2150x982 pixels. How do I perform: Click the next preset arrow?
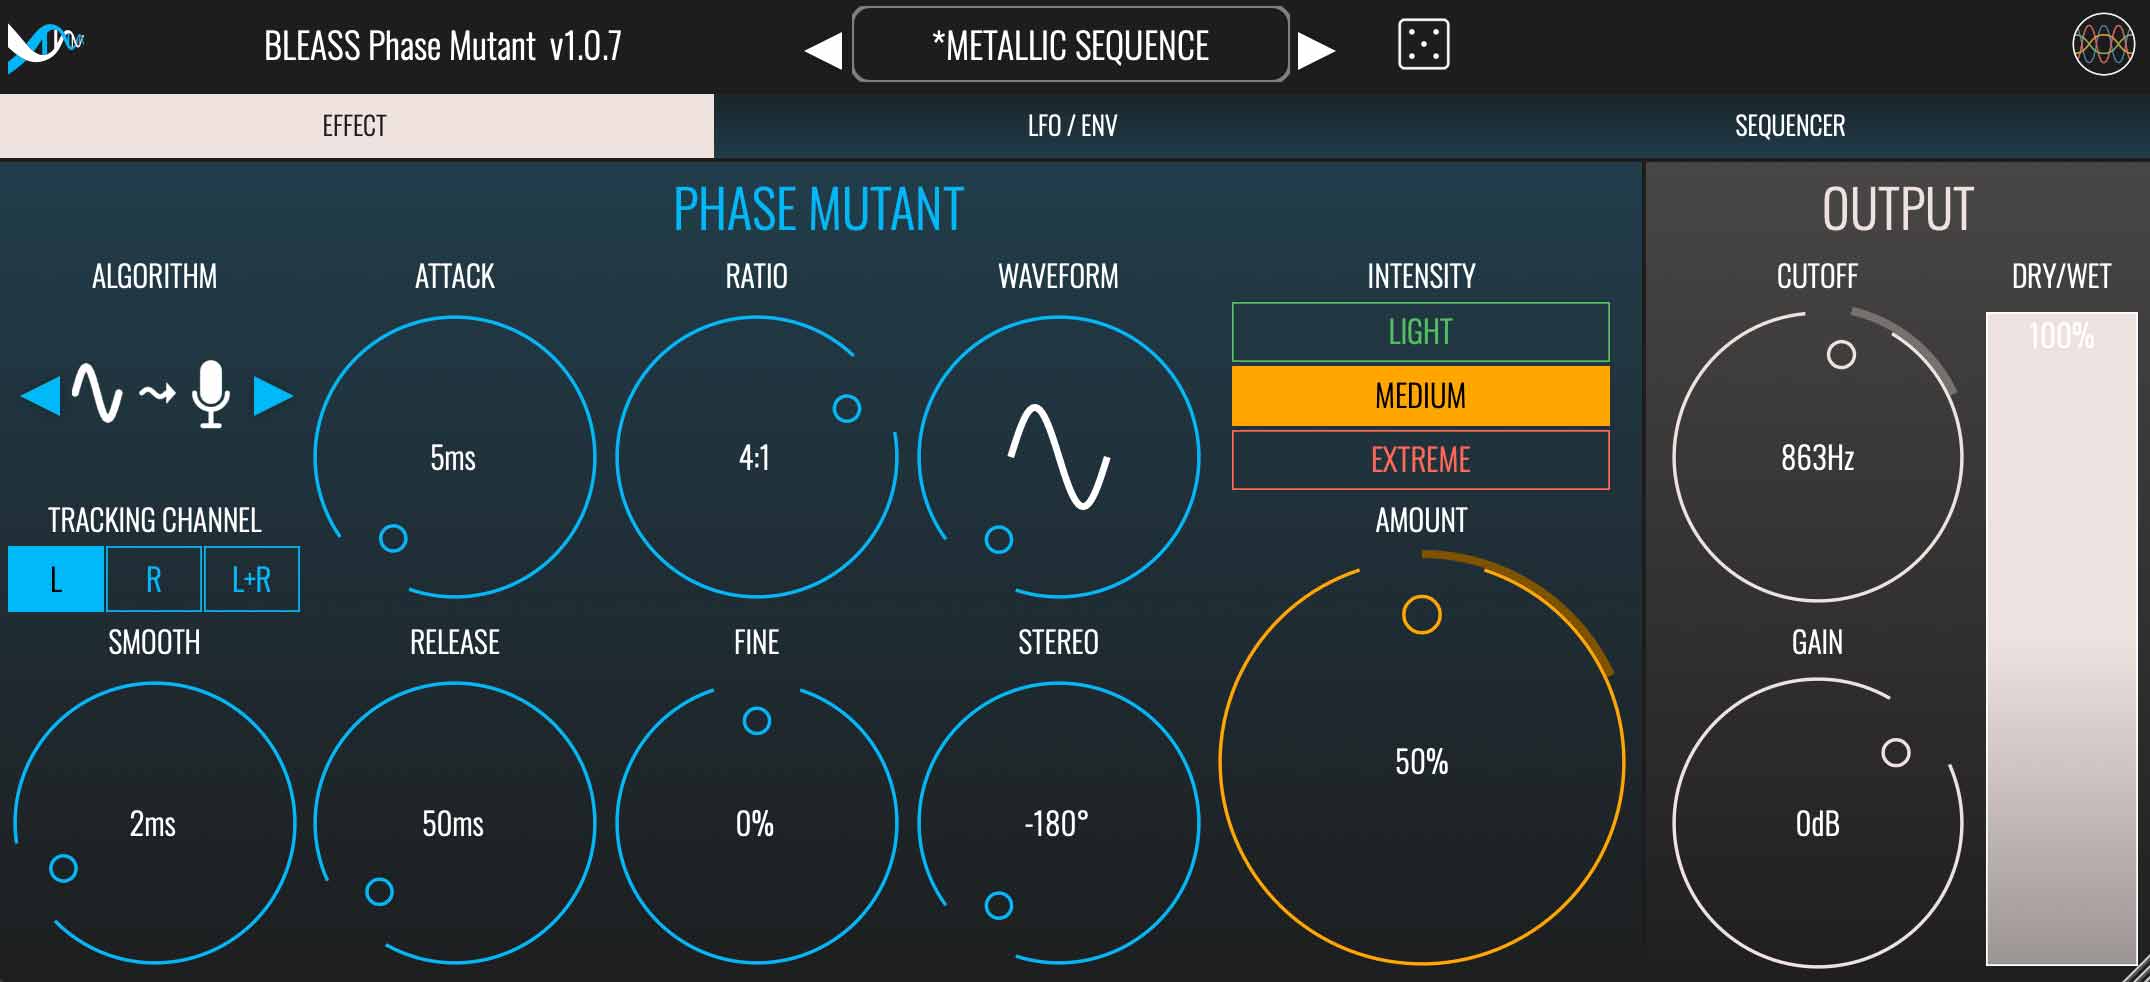tap(1318, 46)
